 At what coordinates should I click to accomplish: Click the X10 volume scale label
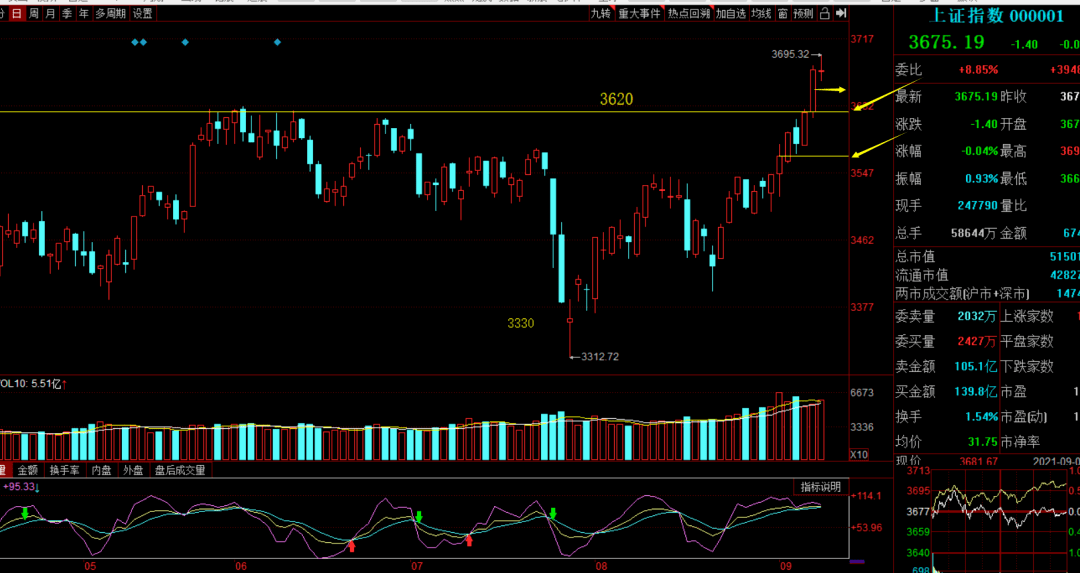click(x=859, y=455)
